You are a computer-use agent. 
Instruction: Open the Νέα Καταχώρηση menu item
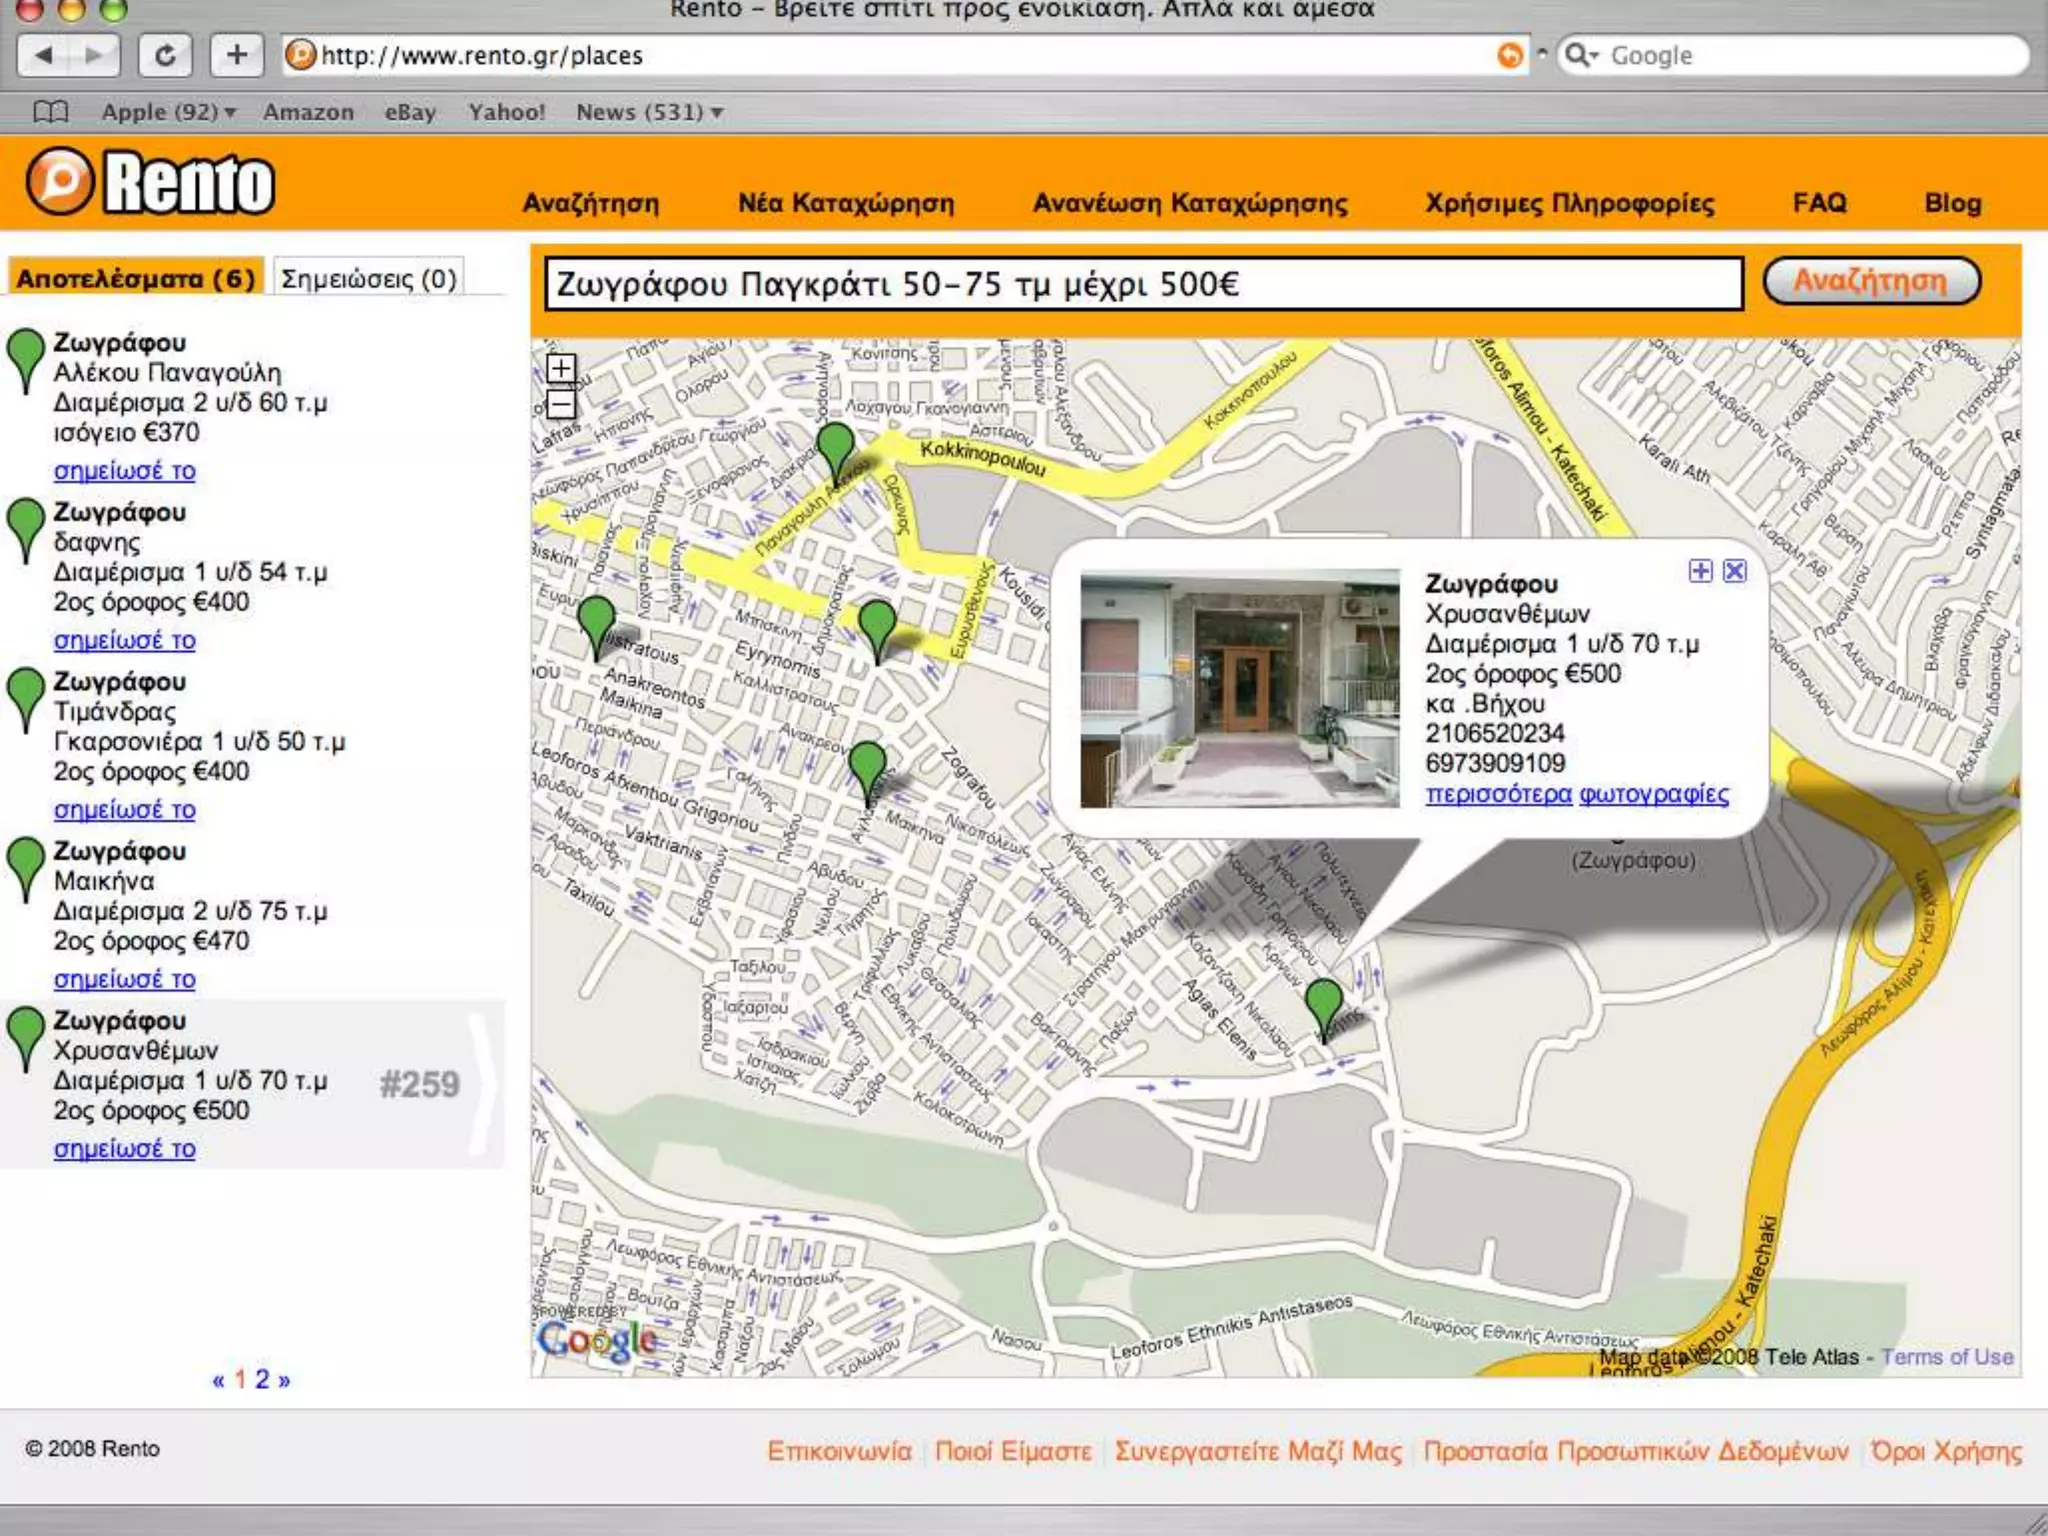pos(846,203)
